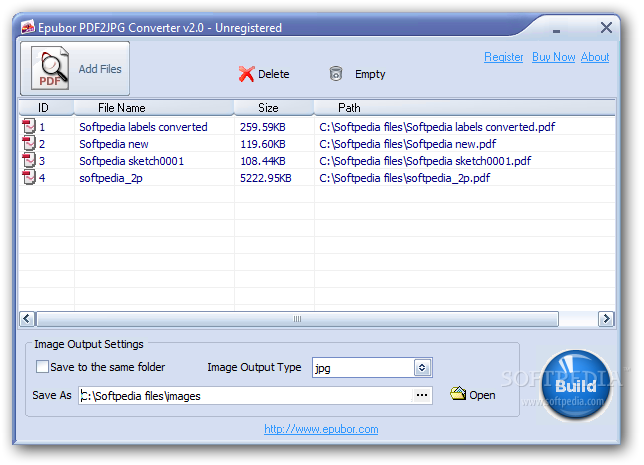Click path ending 'softpedia_2p.pdf'
This screenshot has height=465, width=644.
click(405, 178)
